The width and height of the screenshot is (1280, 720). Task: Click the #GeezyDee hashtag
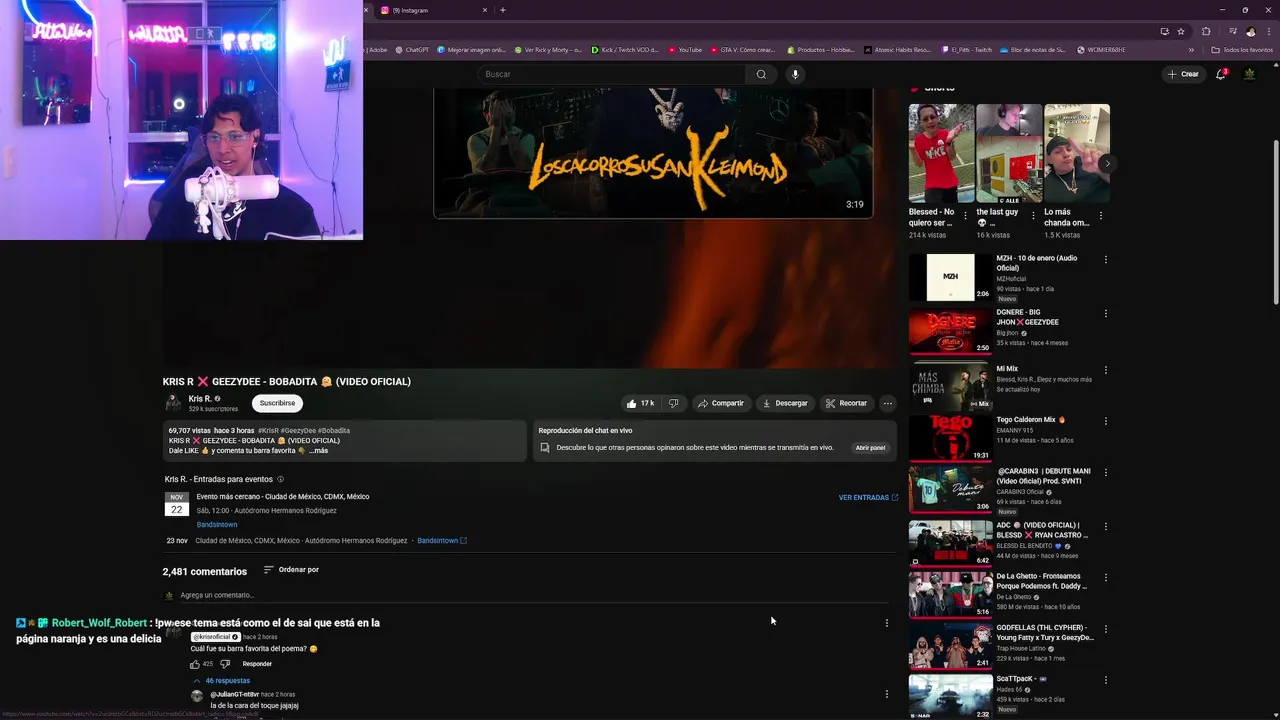click(298, 431)
